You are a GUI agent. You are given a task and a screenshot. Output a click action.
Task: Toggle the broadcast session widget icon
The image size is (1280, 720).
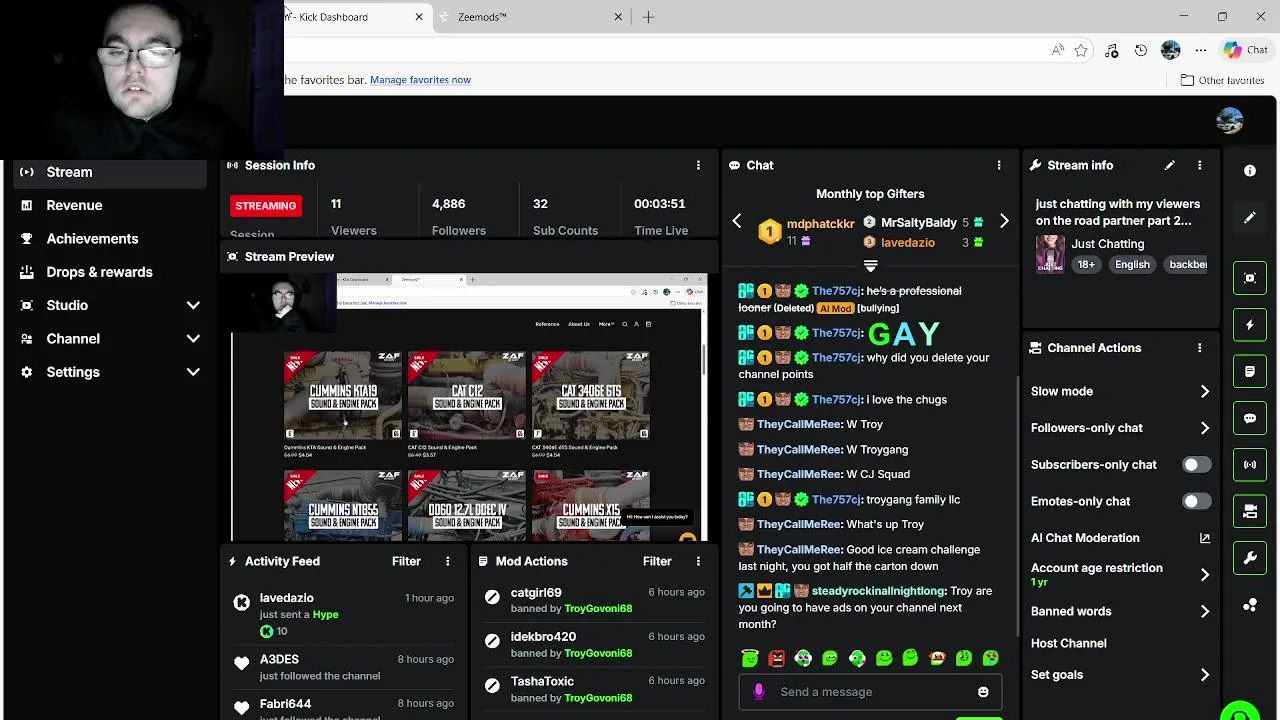tap(1250, 465)
